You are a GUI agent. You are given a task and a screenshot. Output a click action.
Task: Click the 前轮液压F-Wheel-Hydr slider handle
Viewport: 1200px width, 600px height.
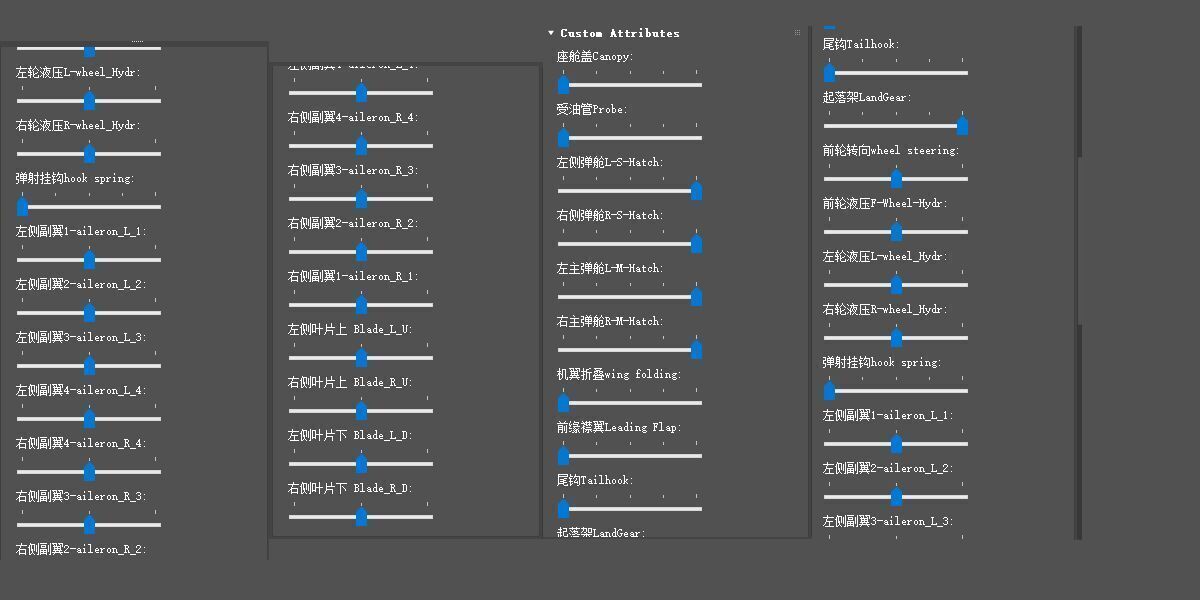coord(896,232)
